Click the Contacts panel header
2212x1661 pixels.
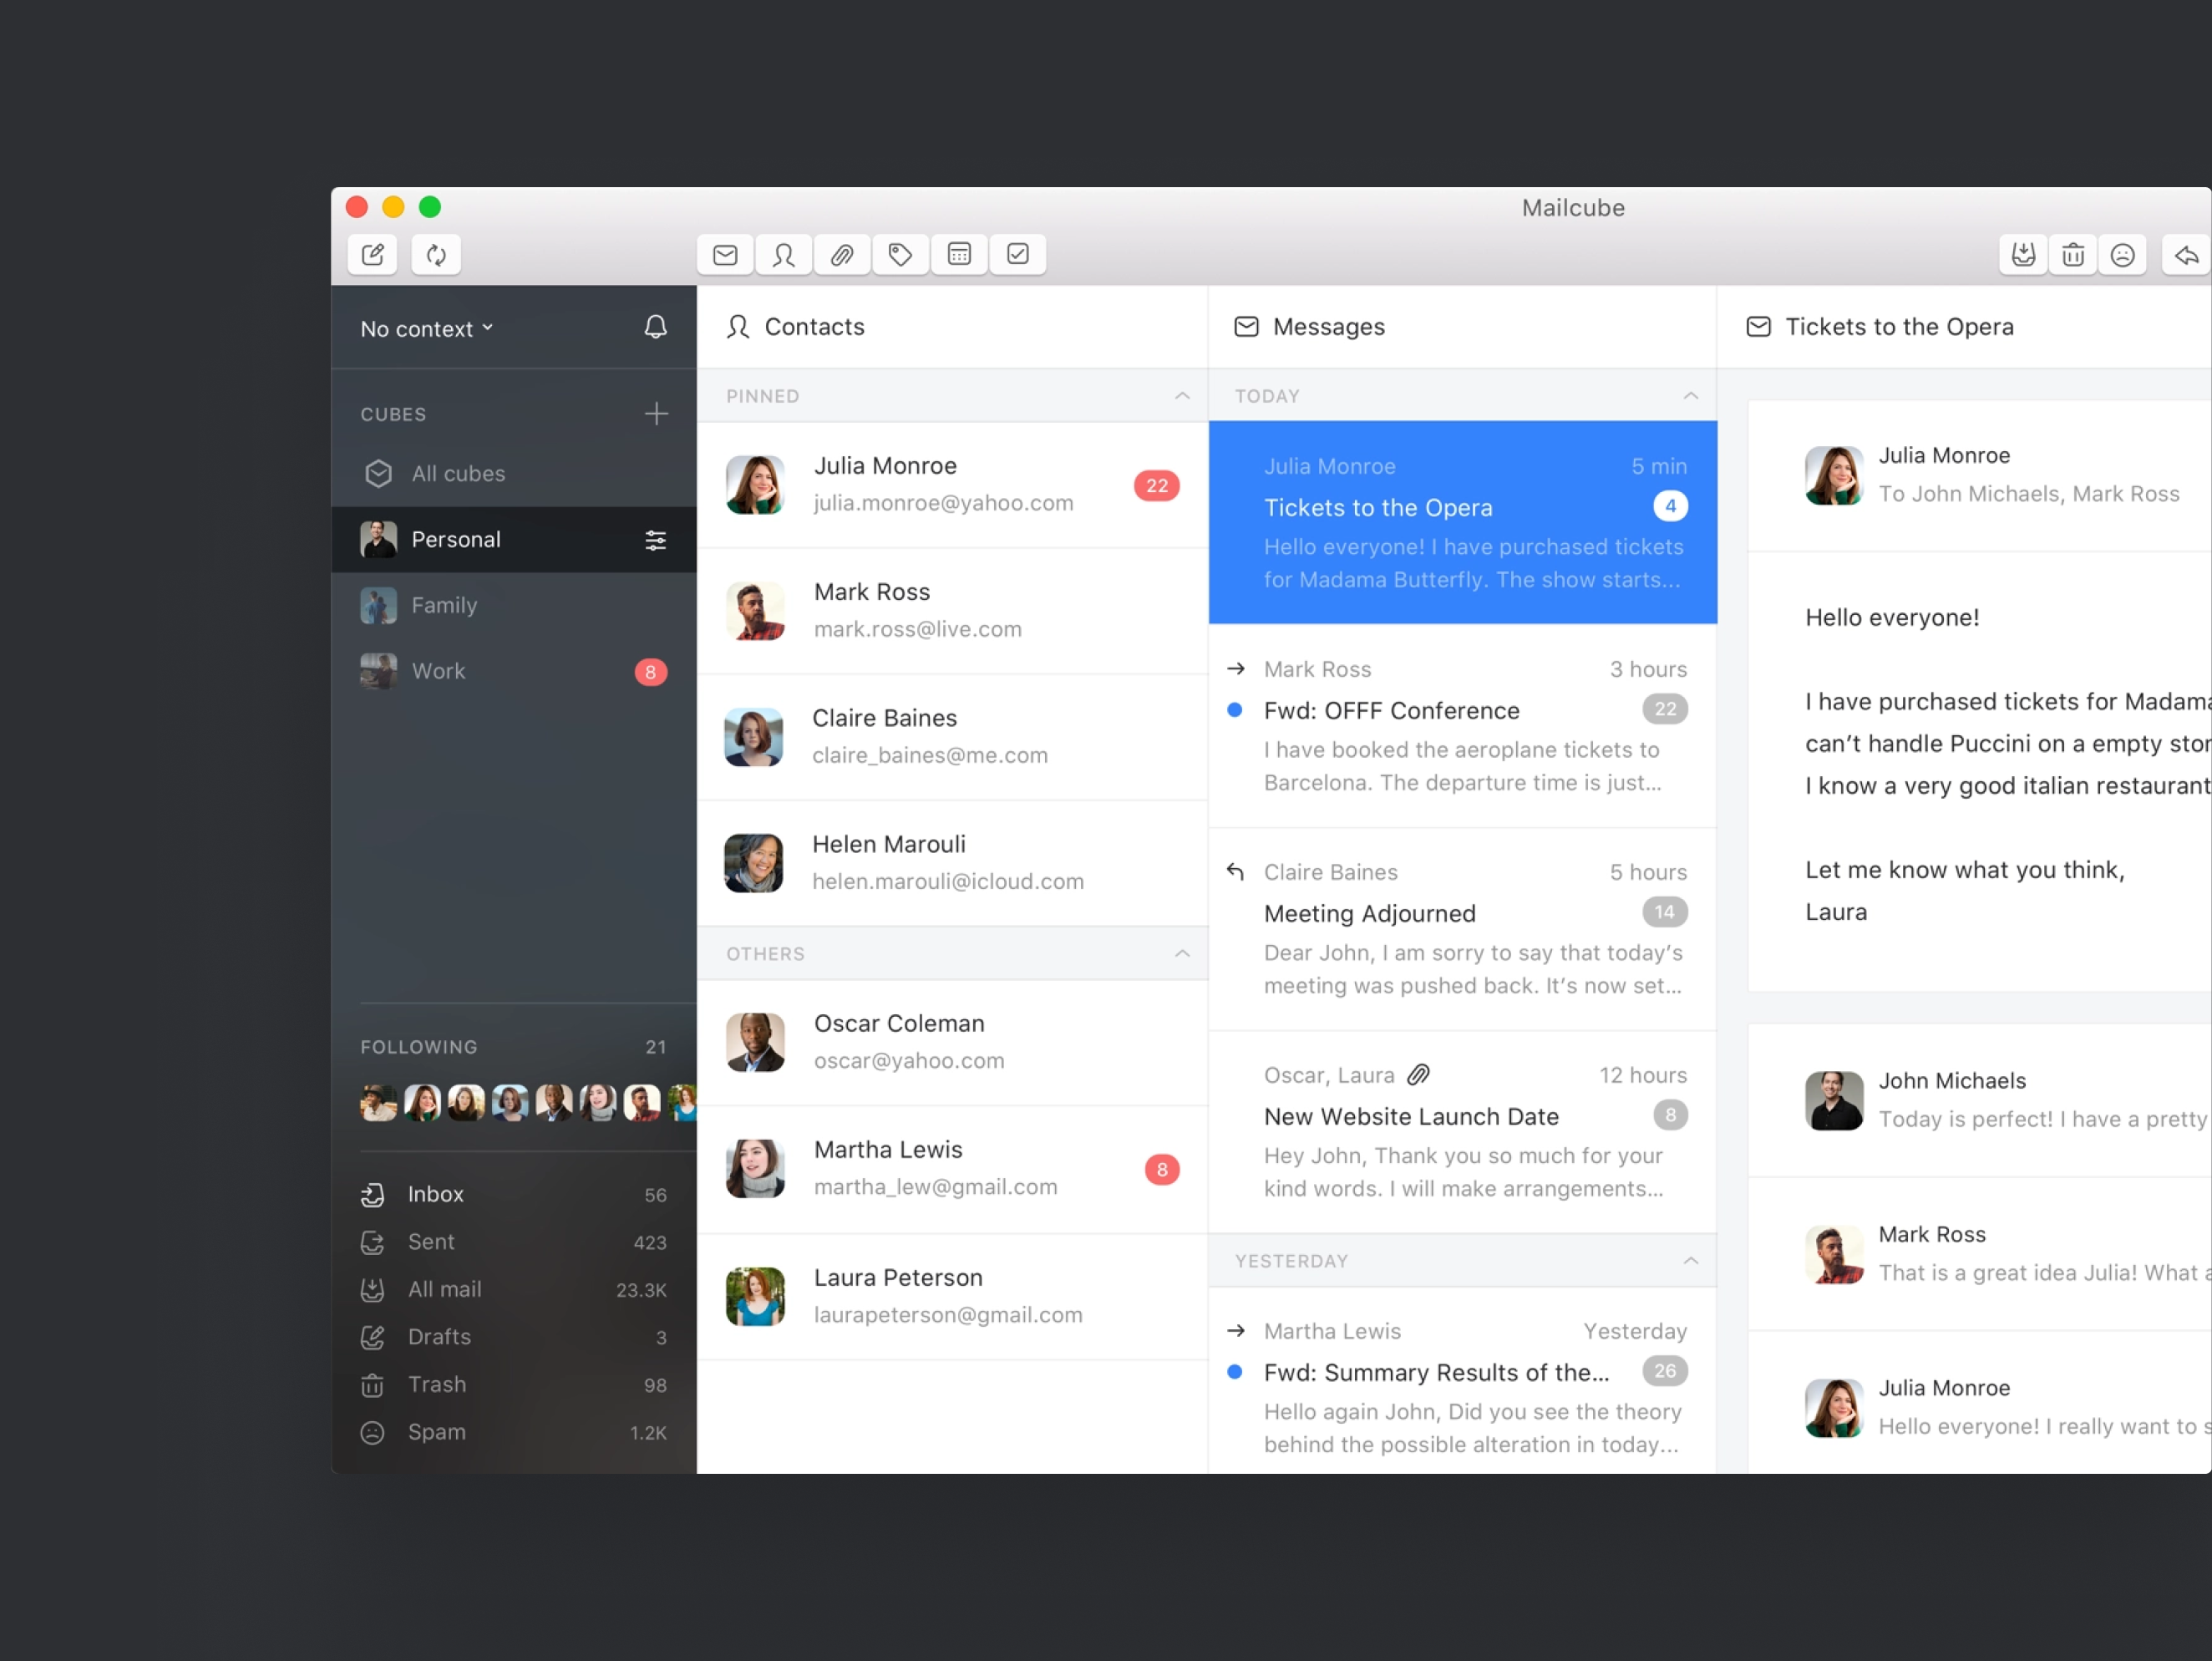(x=952, y=327)
